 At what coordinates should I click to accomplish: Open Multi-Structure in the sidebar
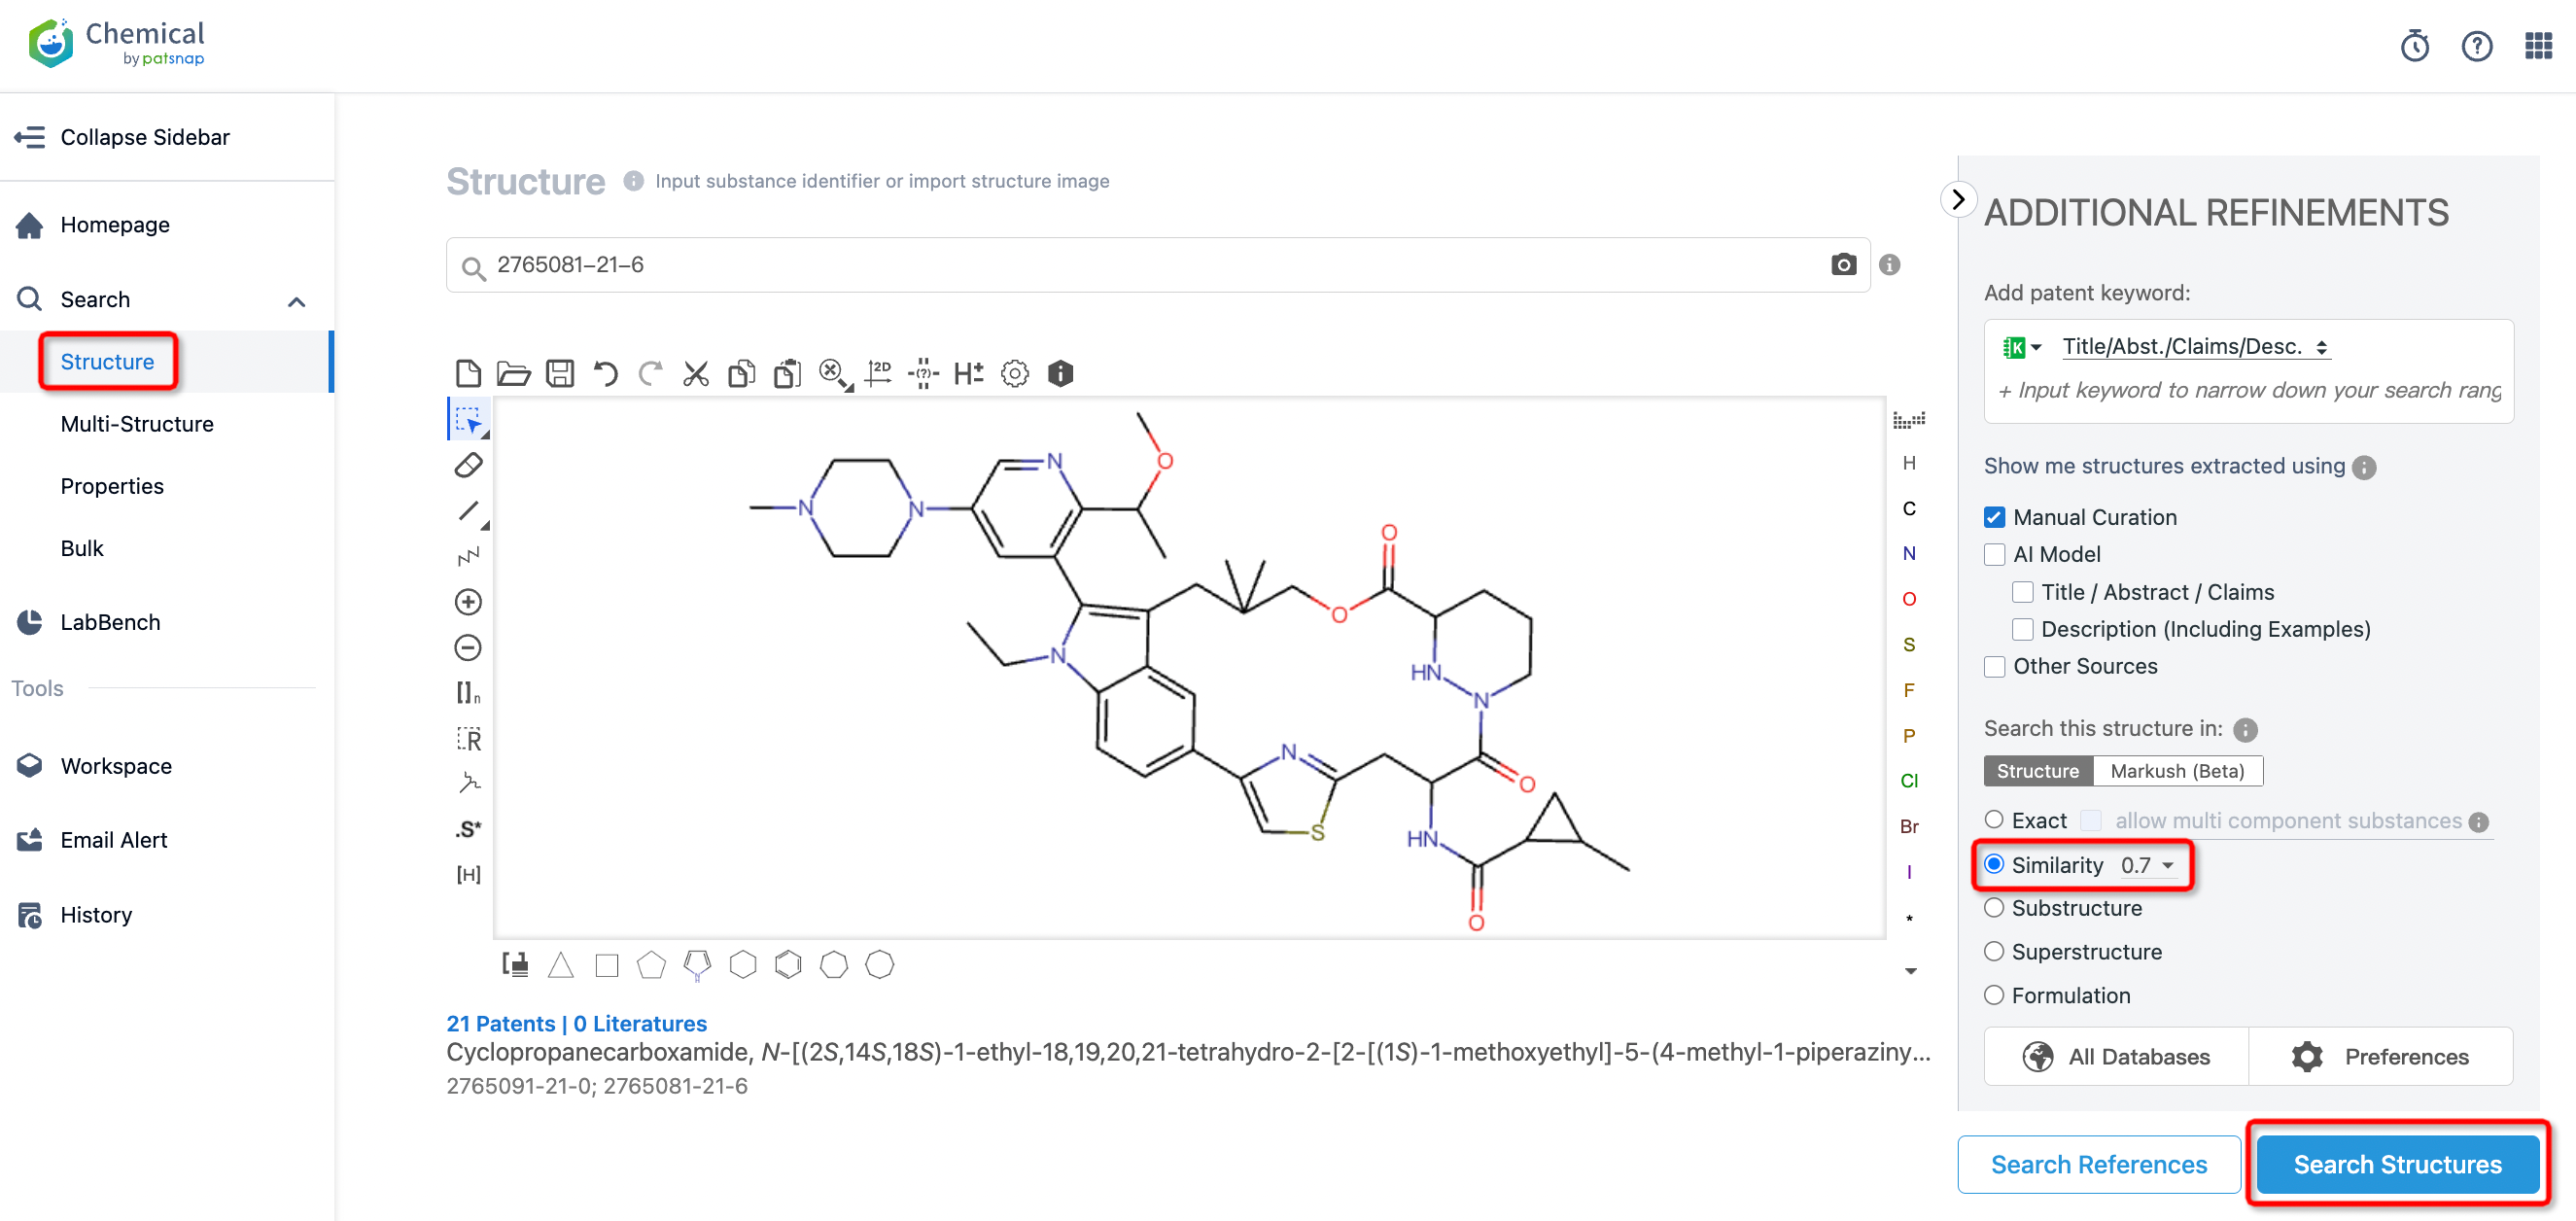[137, 424]
